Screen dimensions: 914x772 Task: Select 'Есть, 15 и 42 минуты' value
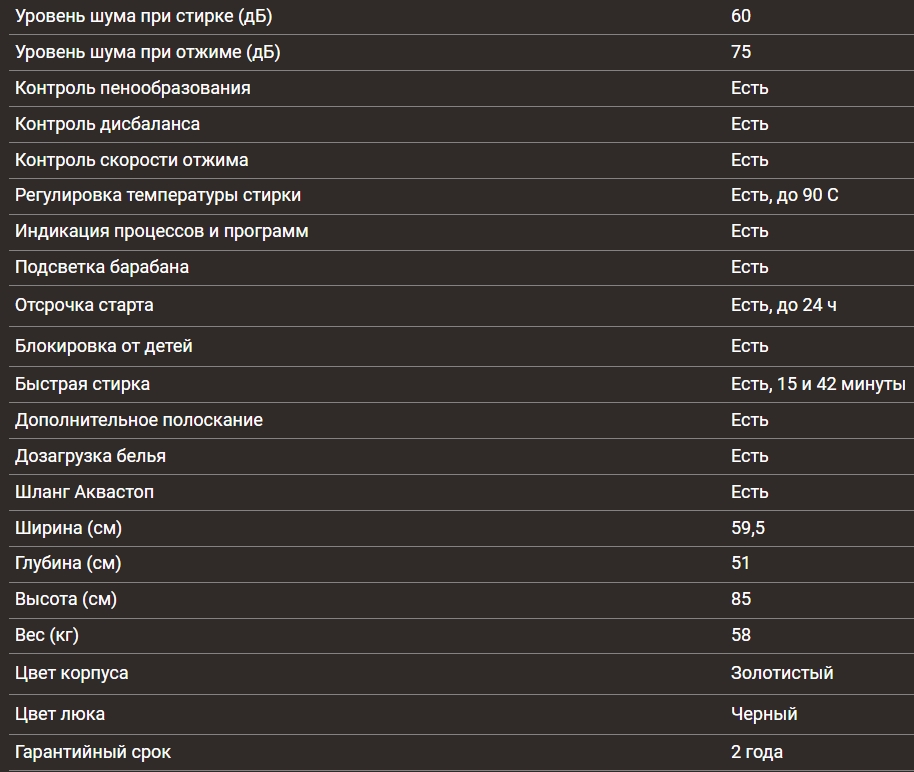point(818,384)
